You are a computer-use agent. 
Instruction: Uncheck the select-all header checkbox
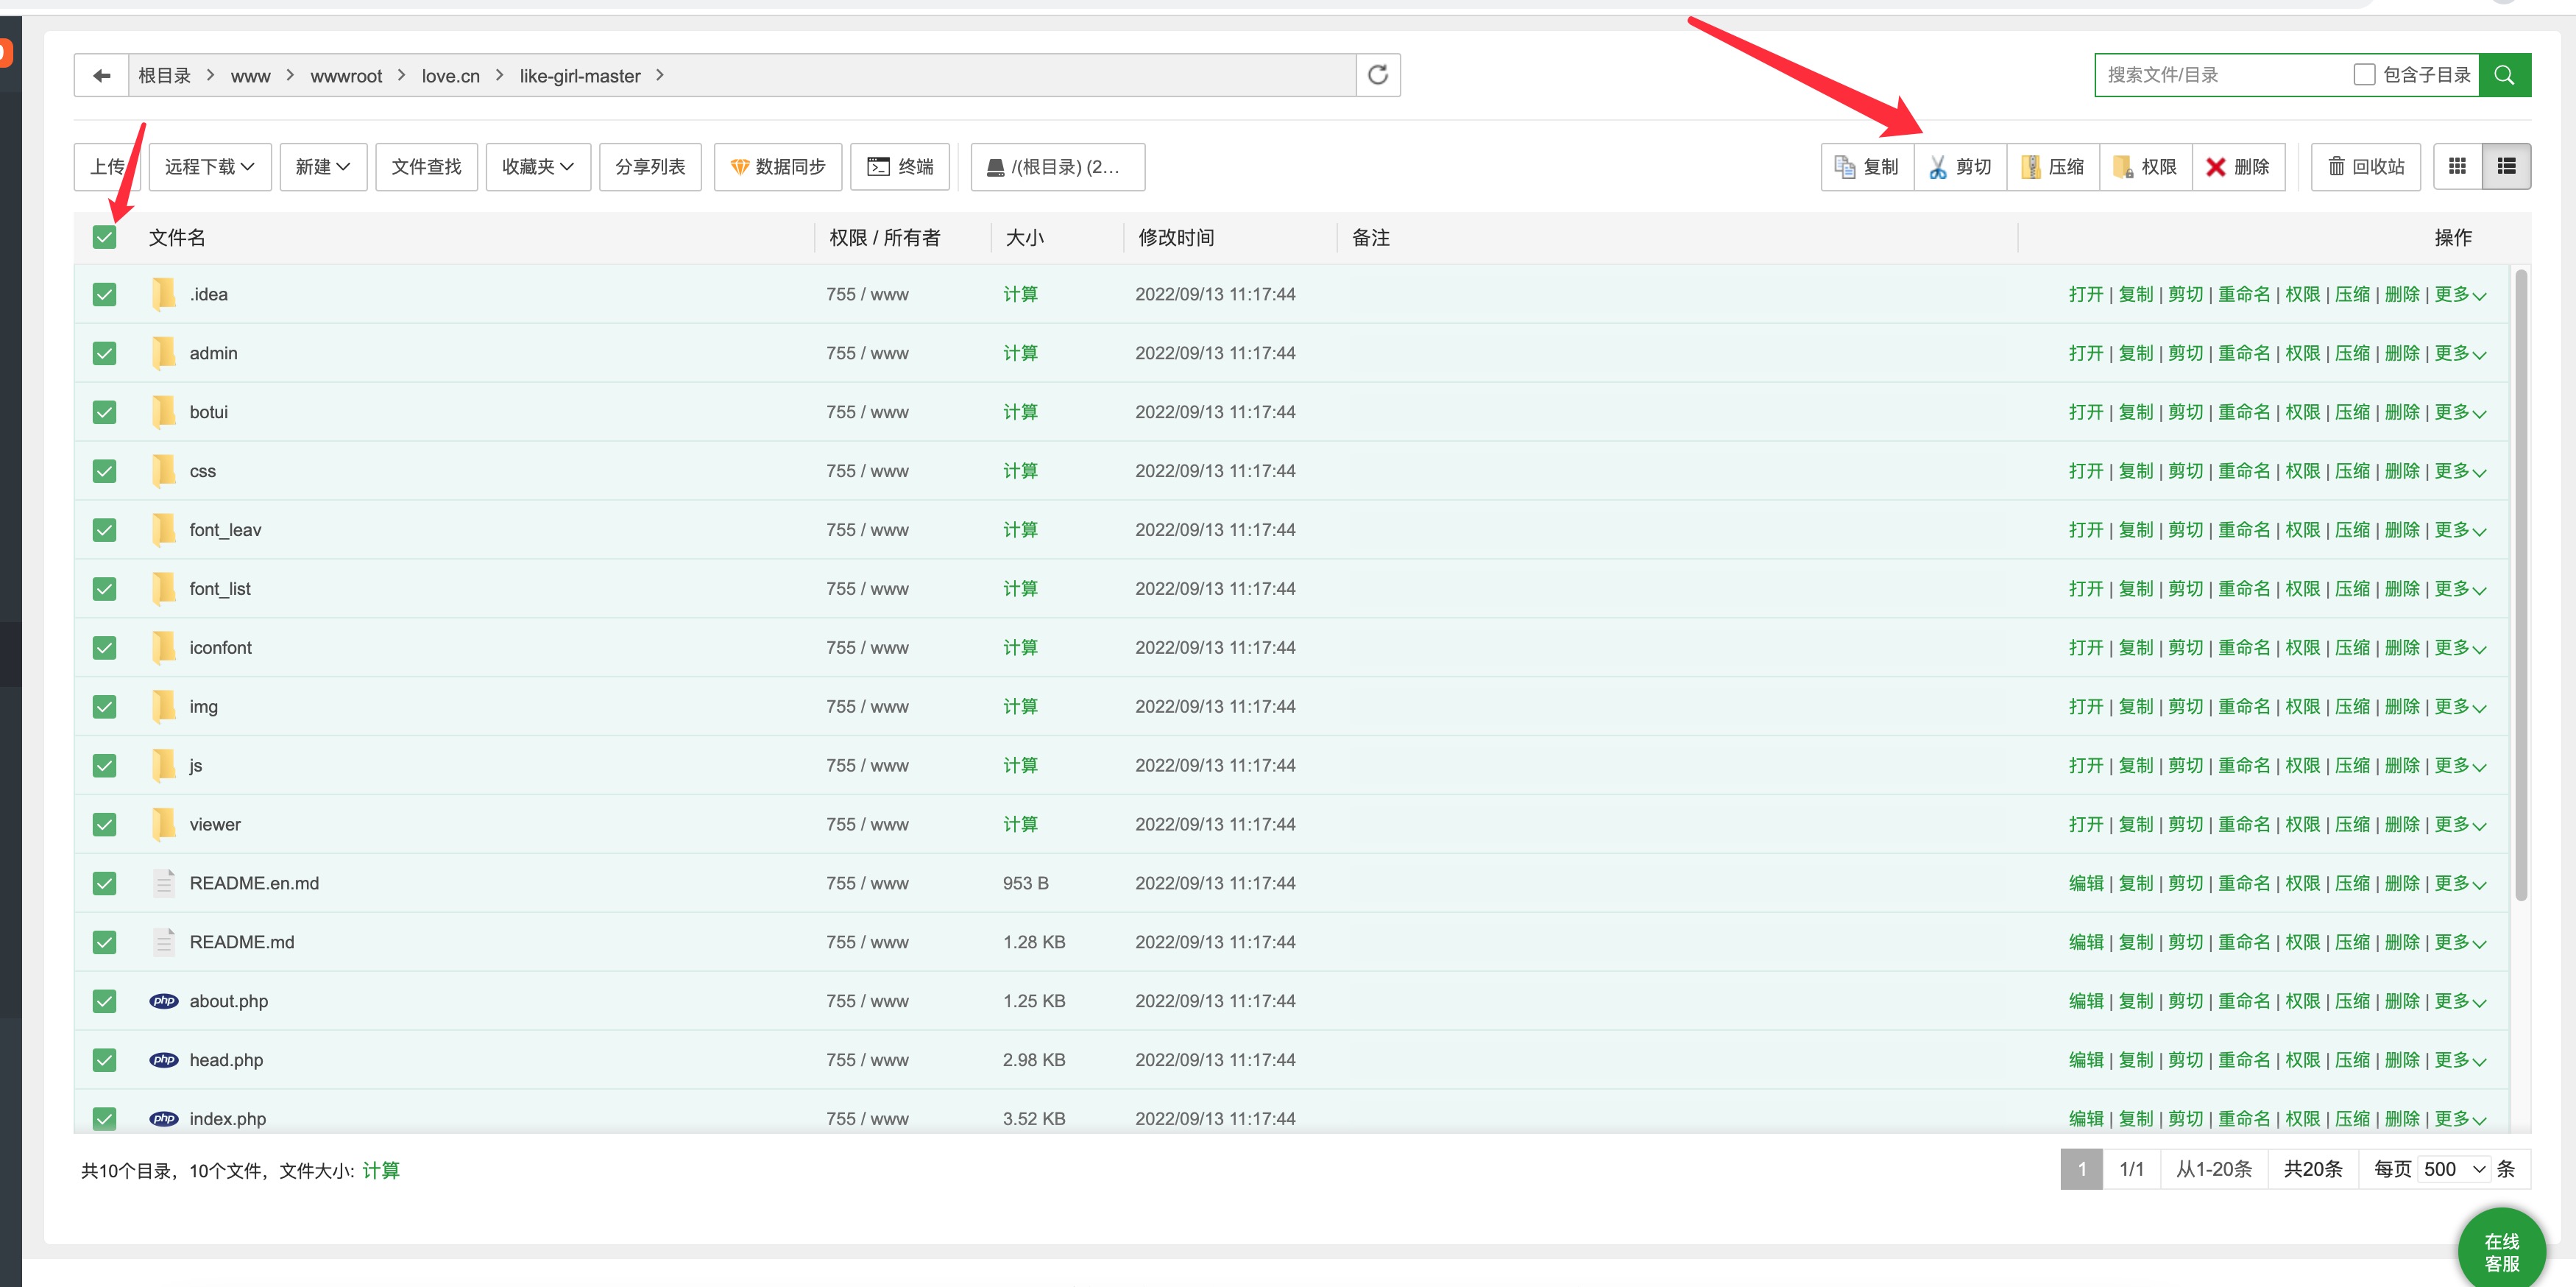tap(104, 237)
